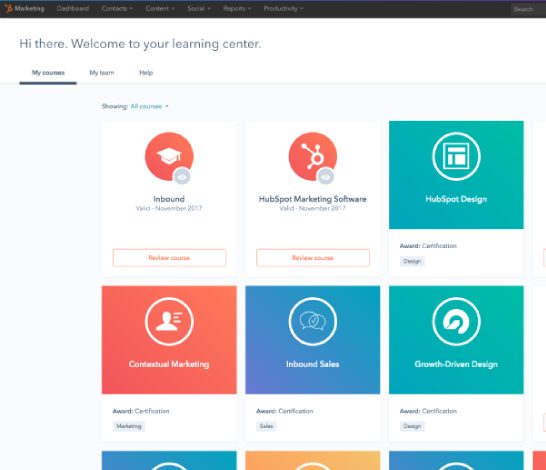Click the HubSpot Marketing Software sprocket icon
Image resolution: width=546 pixels, height=470 pixels.
point(312,156)
